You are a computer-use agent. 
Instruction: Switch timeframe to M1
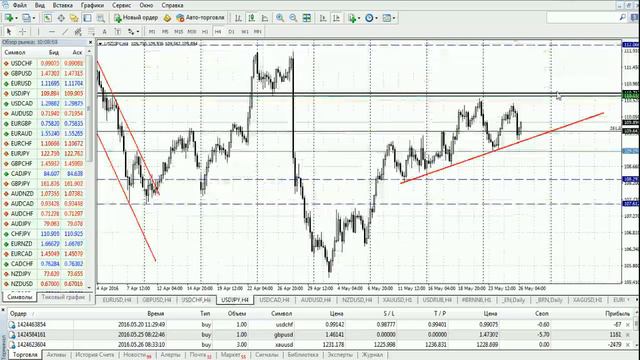[152, 31]
